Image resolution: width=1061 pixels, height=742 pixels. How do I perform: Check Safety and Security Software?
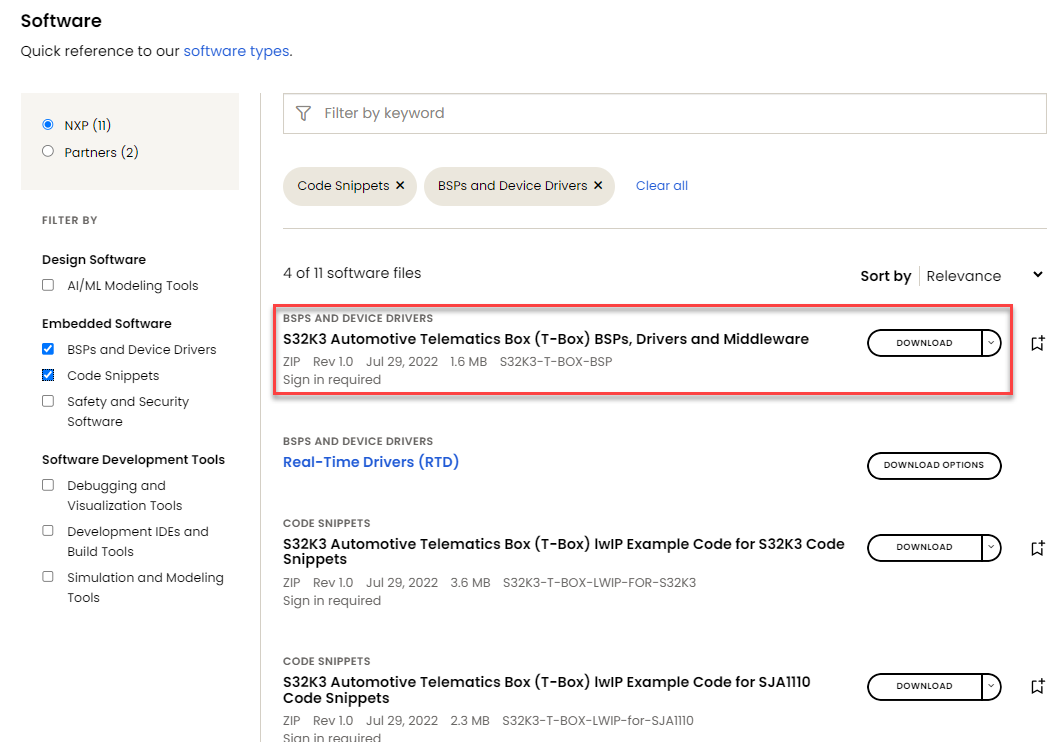click(48, 401)
